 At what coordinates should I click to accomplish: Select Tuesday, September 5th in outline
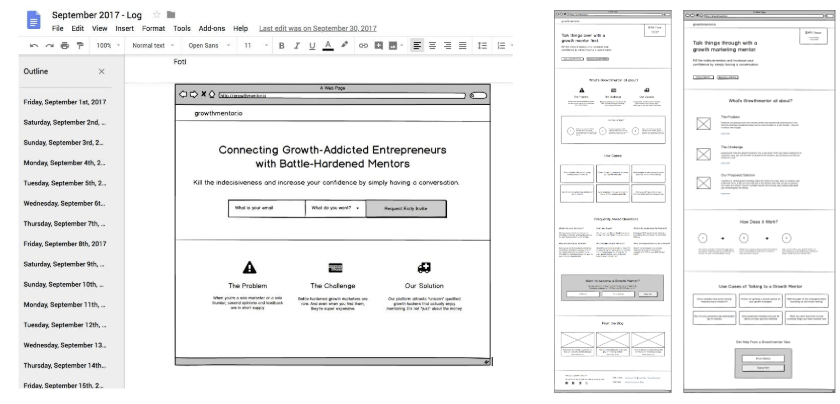[x=65, y=183]
